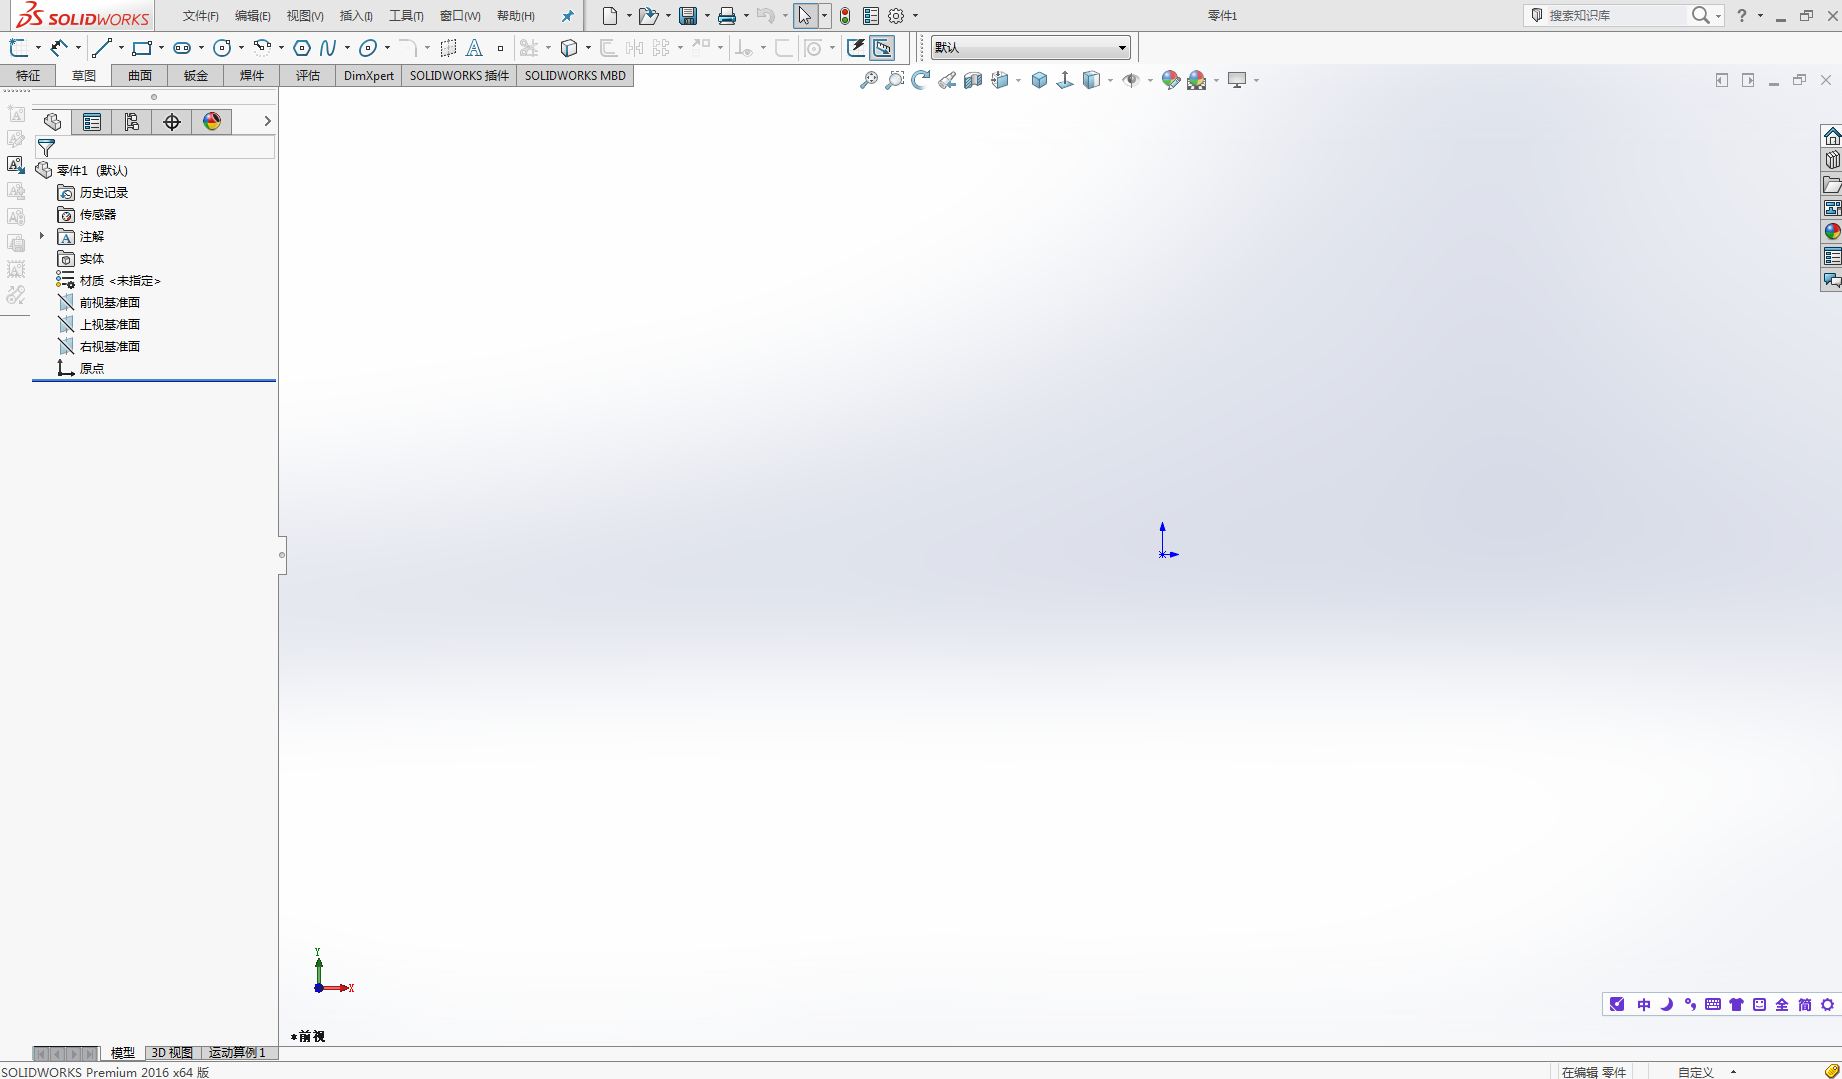Open the Hide/Show Items dropdown arrow
This screenshot has width=1842, height=1079.
(1150, 80)
